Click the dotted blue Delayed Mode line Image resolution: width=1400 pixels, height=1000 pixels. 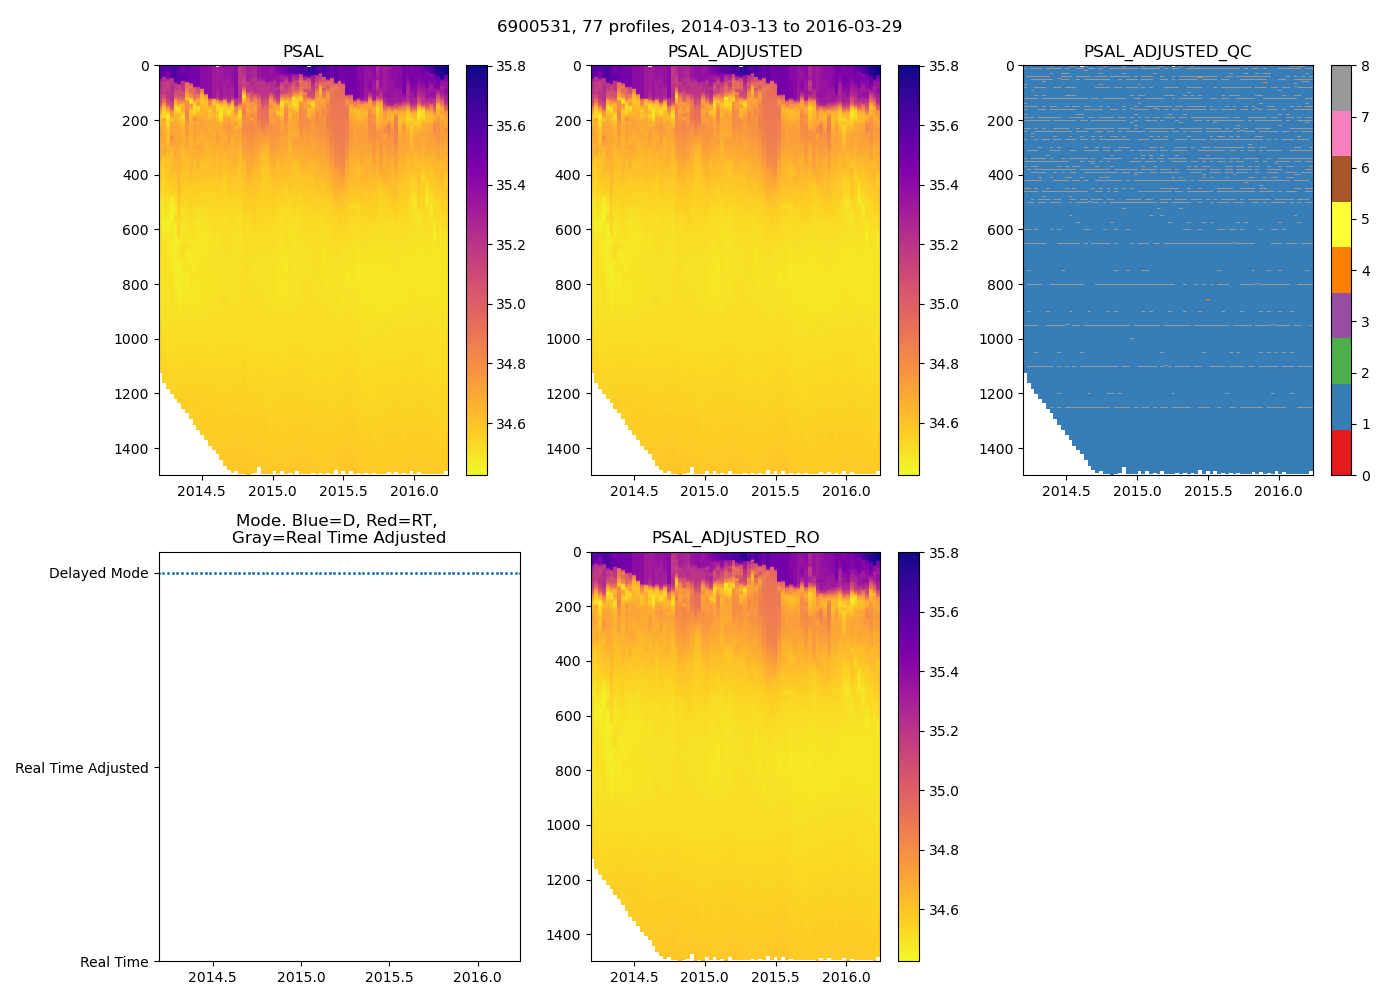(339, 574)
